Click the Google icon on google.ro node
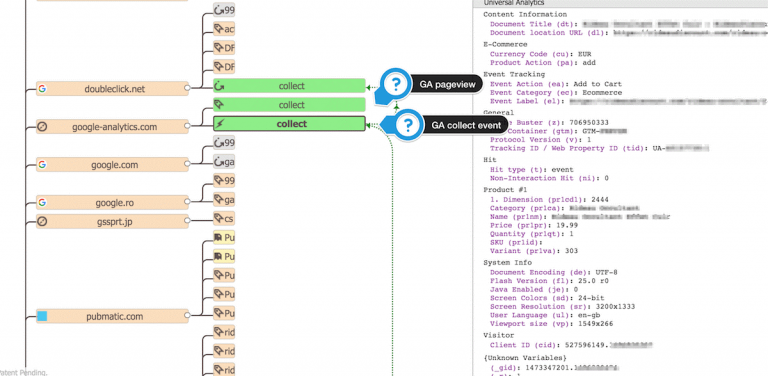 click(43, 202)
